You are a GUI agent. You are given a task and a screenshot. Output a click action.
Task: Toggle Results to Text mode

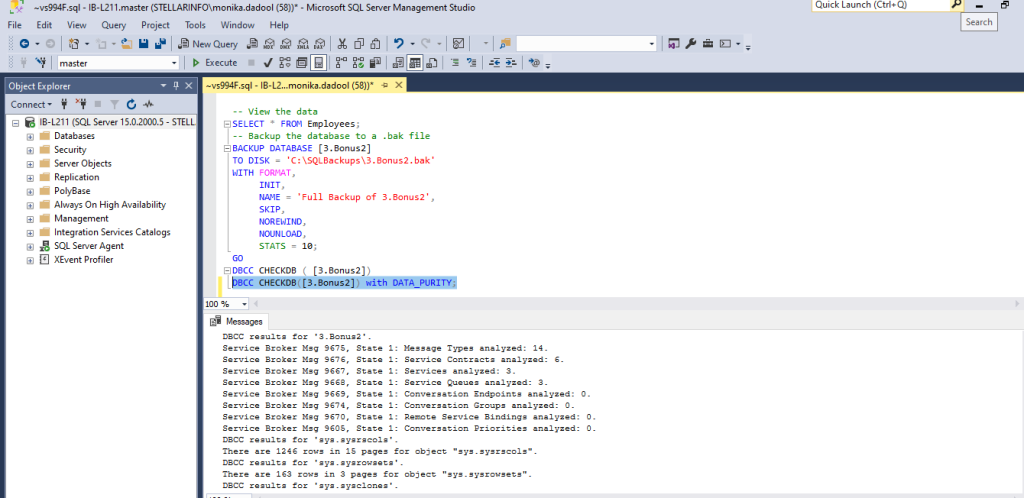click(398, 63)
